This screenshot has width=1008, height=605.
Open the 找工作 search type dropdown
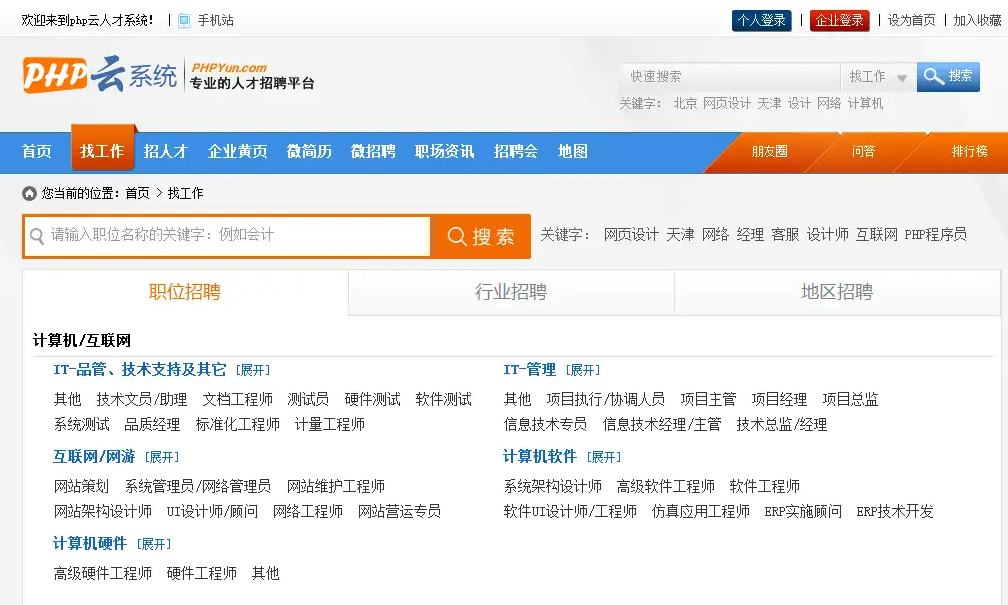click(x=878, y=77)
